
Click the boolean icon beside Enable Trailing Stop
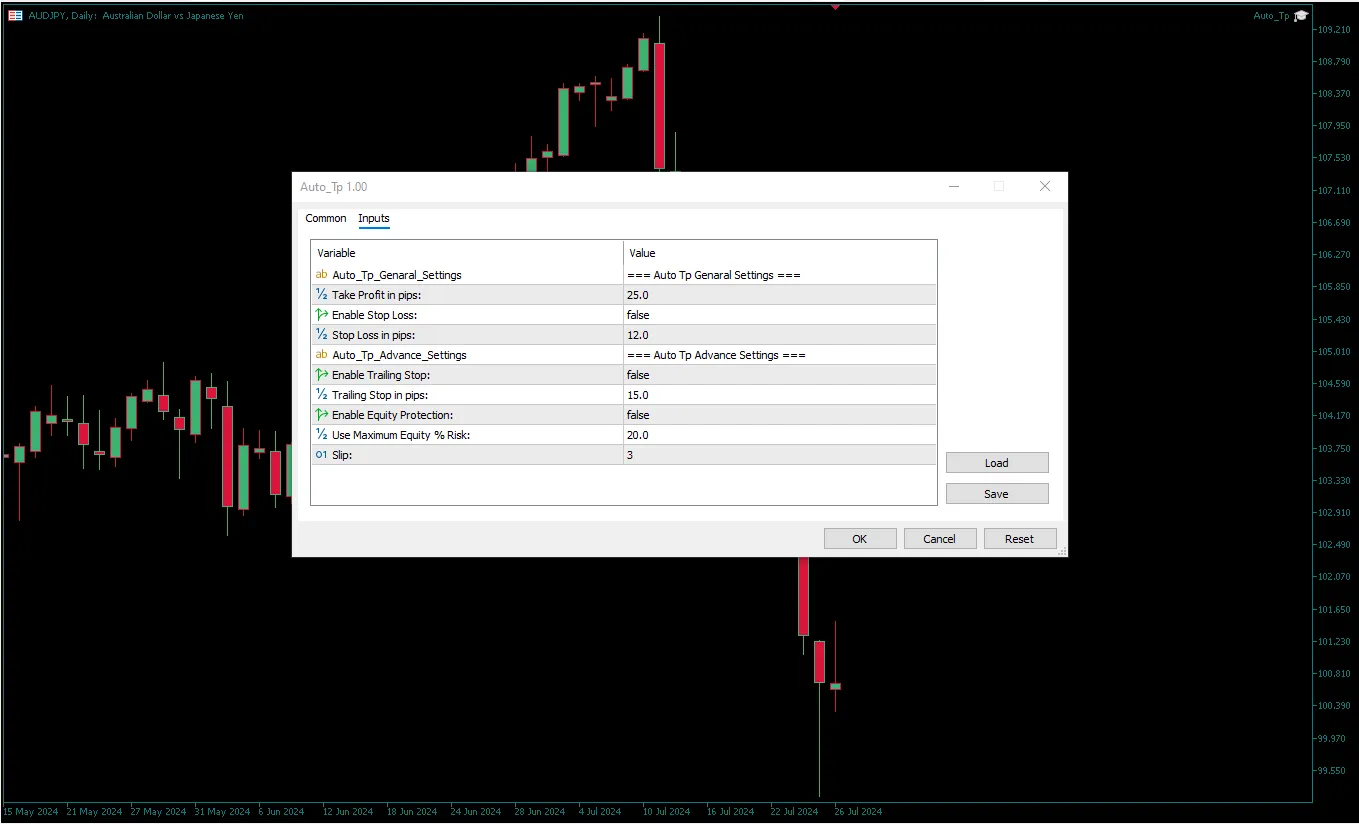pyautogui.click(x=321, y=374)
